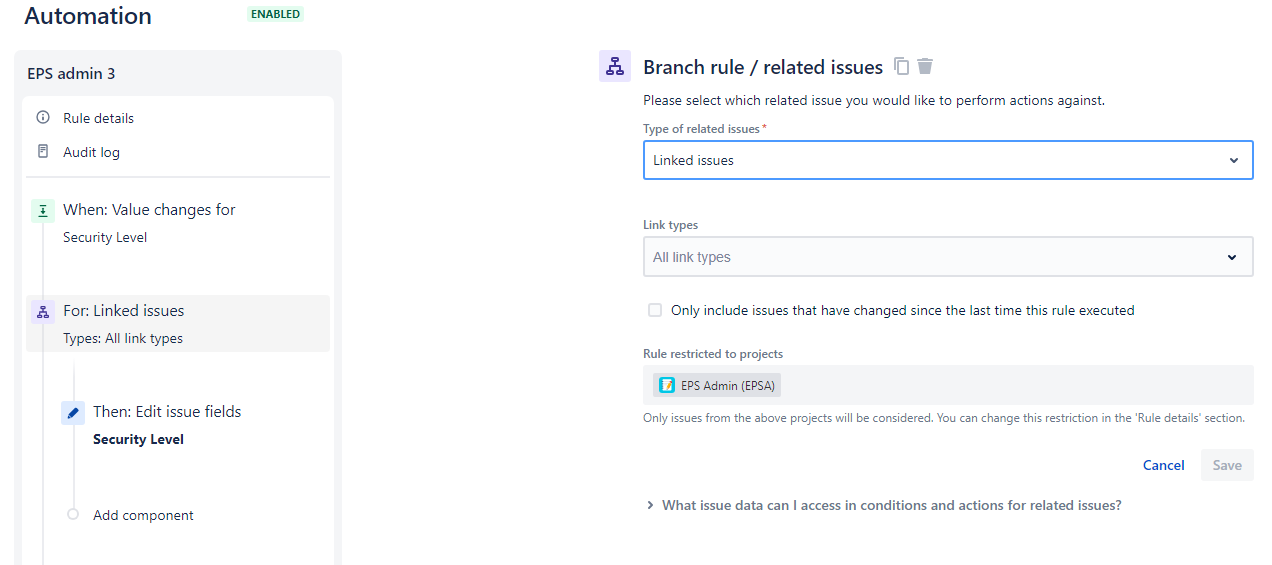Screen dimensions: 1272x565
Task: Click the Rule details info icon
Action: 43,118
